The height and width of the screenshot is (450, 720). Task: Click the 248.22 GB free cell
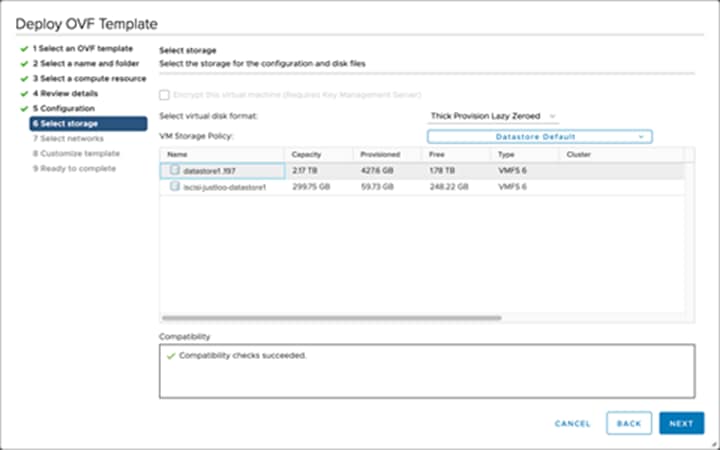pos(449,187)
